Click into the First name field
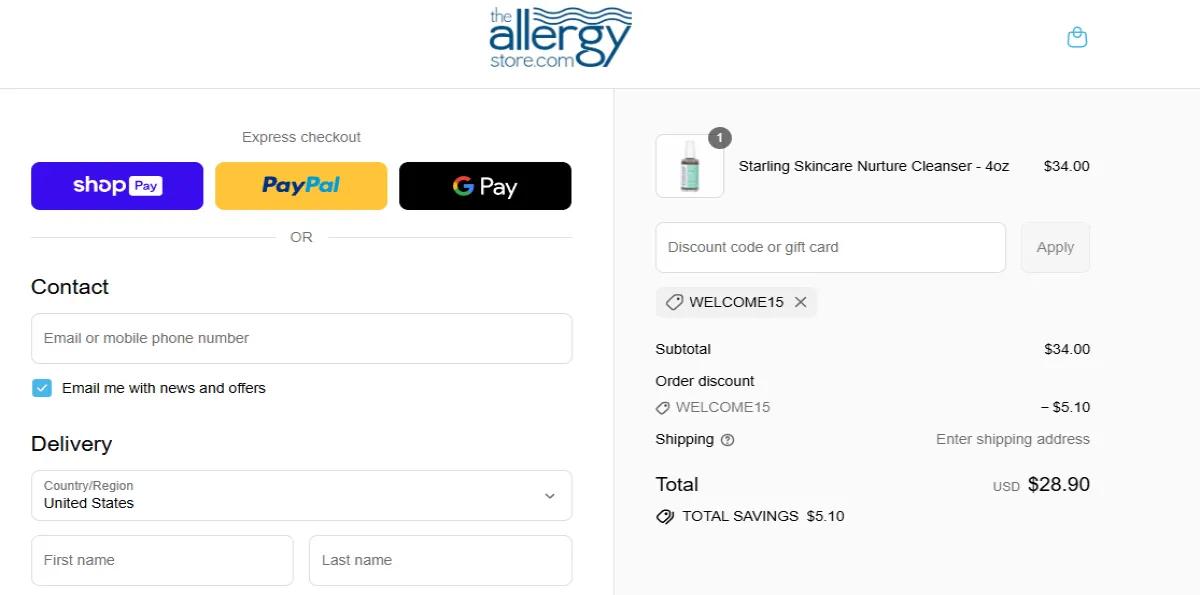Screen dimensions: 1200x595 pyautogui.click(x=162, y=560)
